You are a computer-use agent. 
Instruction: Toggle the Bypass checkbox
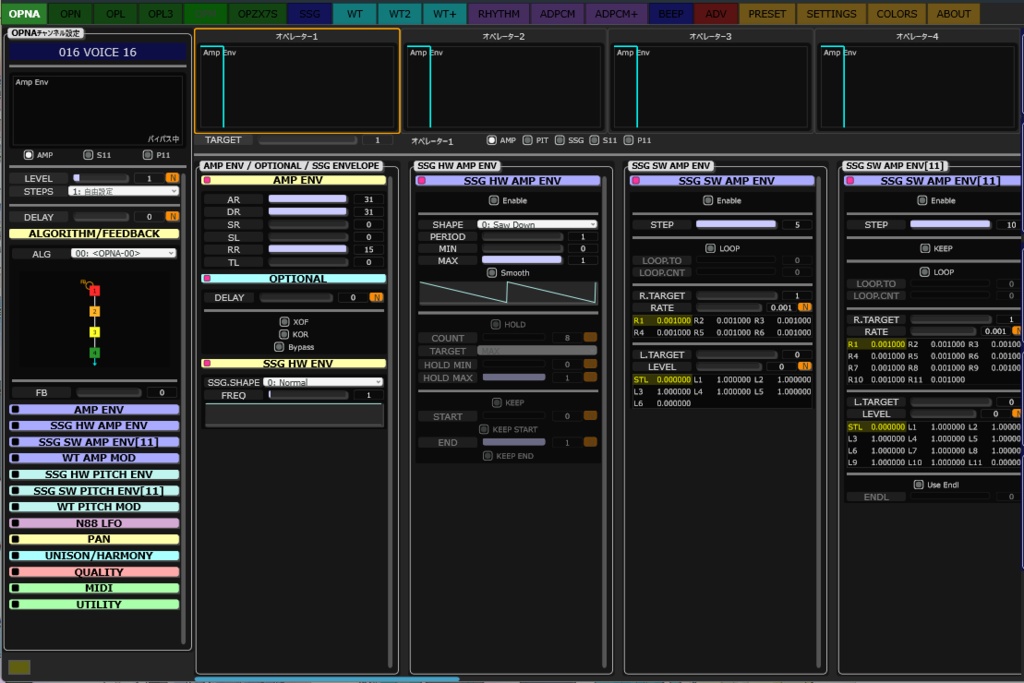280,347
